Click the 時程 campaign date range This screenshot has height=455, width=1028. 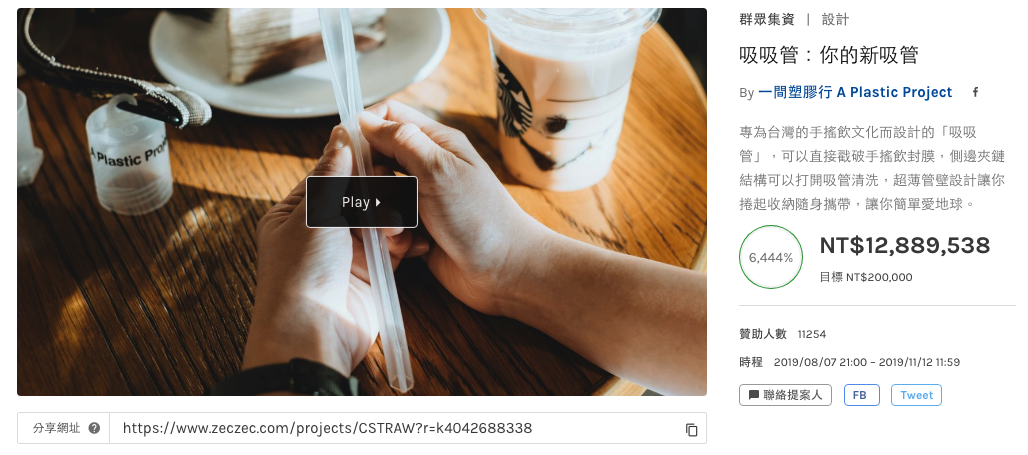(x=849, y=362)
